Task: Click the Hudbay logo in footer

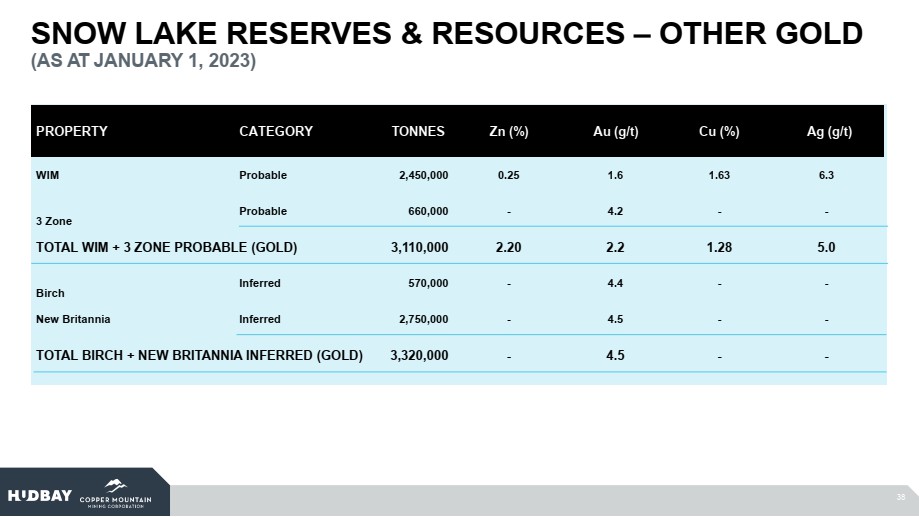Action: pos(40,496)
